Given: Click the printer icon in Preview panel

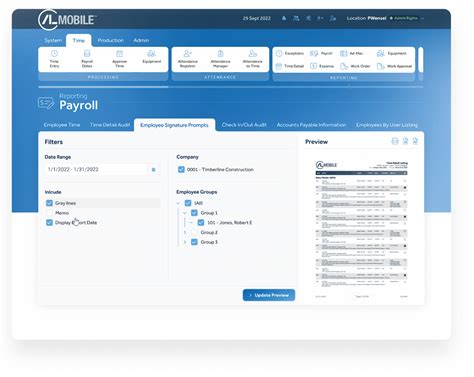Looking at the screenshot, I should [x=395, y=141].
